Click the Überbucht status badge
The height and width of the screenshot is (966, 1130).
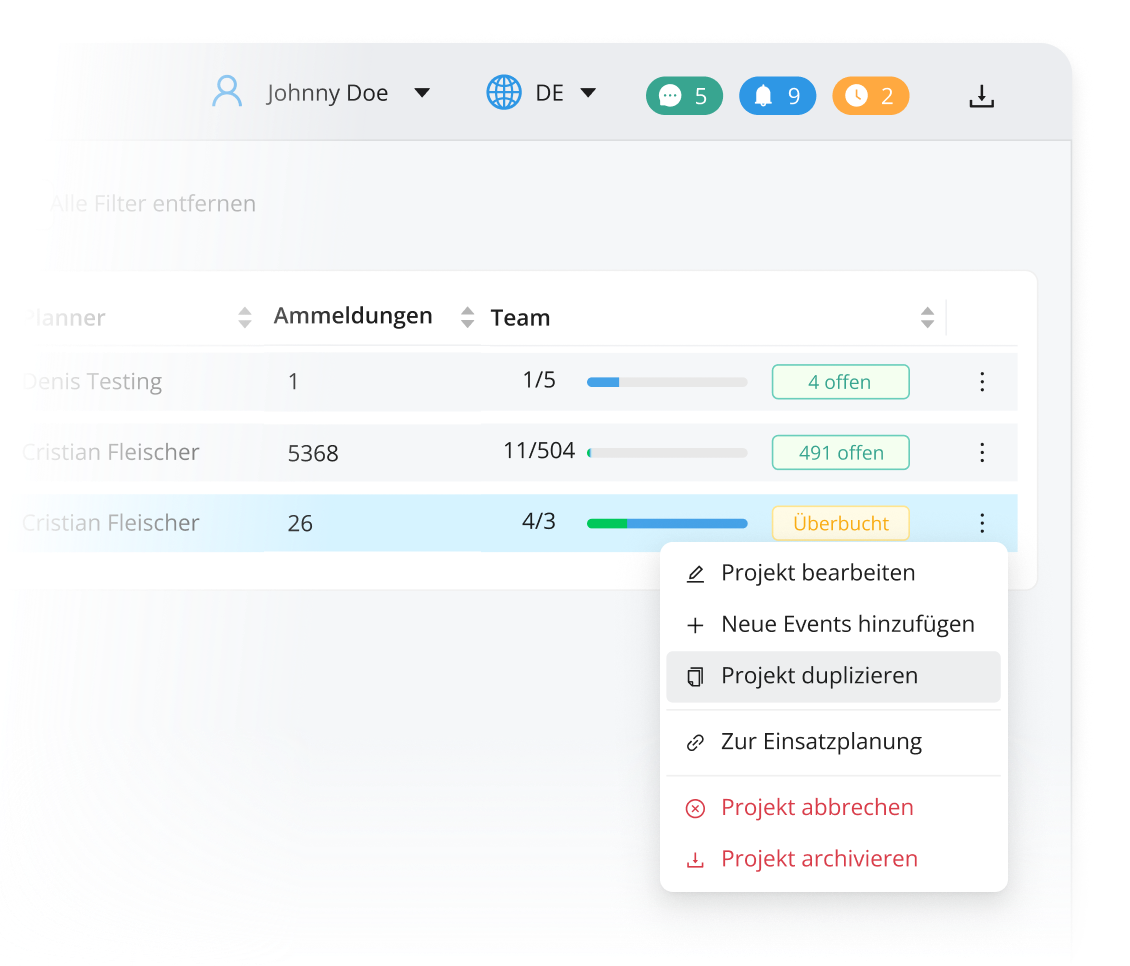tap(840, 522)
